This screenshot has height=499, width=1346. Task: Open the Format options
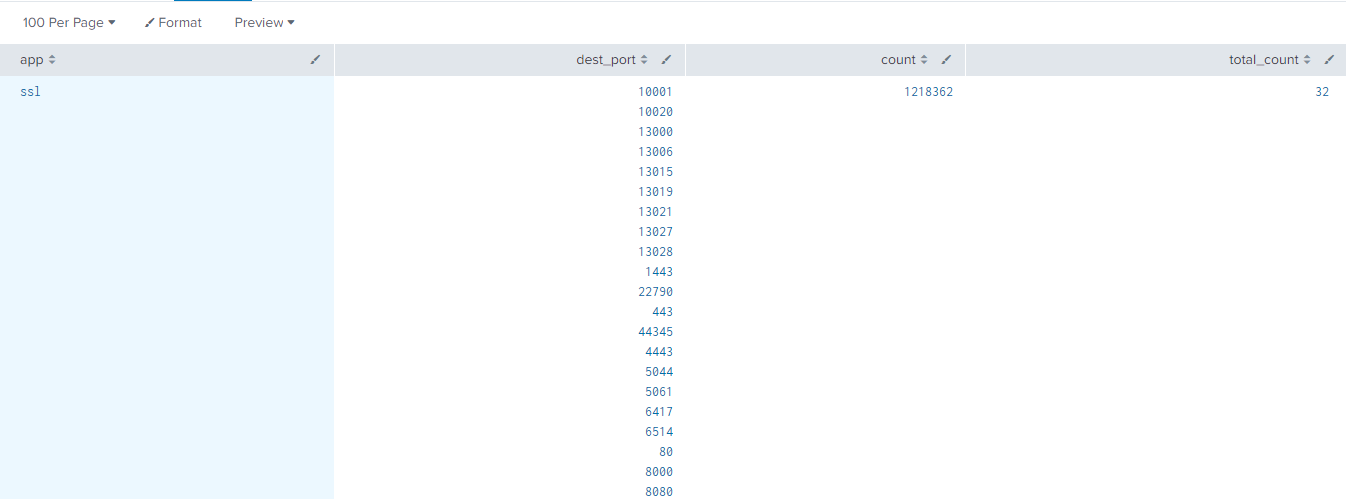pyautogui.click(x=173, y=22)
